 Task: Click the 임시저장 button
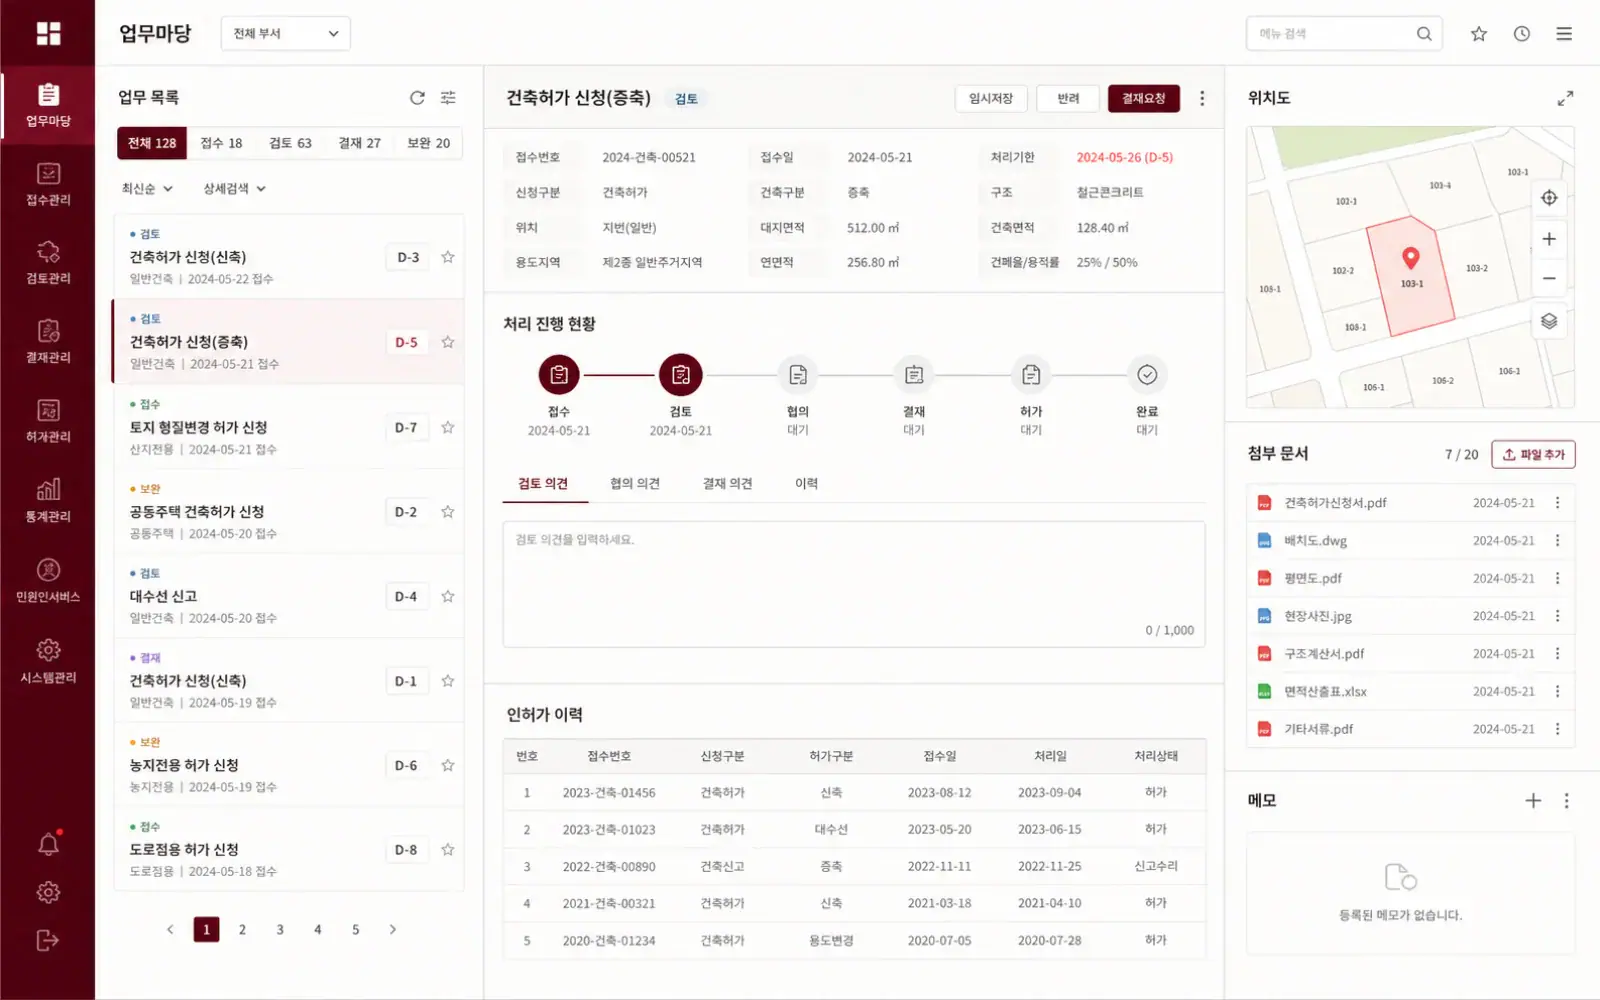click(x=991, y=98)
